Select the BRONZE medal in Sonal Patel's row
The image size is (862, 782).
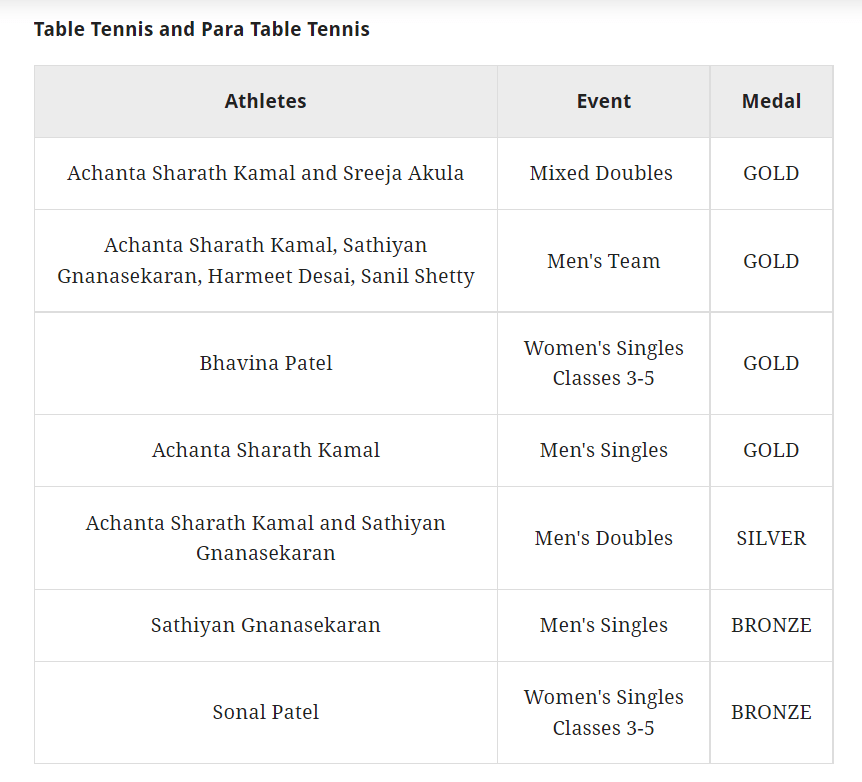(771, 712)
